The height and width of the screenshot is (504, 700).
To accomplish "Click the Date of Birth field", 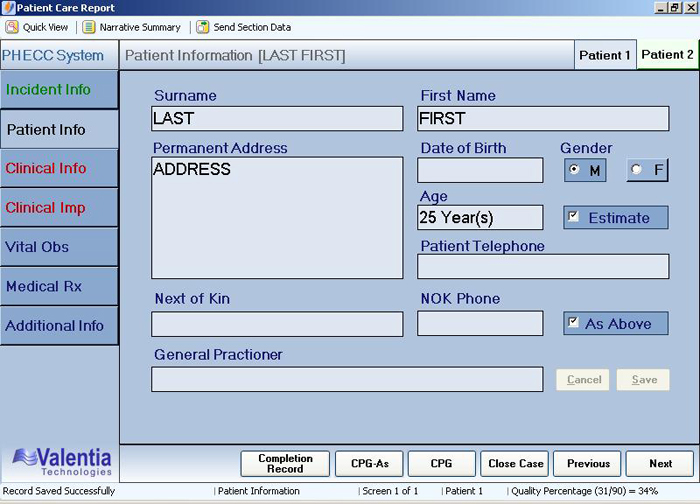I will [x=480, y=170].
